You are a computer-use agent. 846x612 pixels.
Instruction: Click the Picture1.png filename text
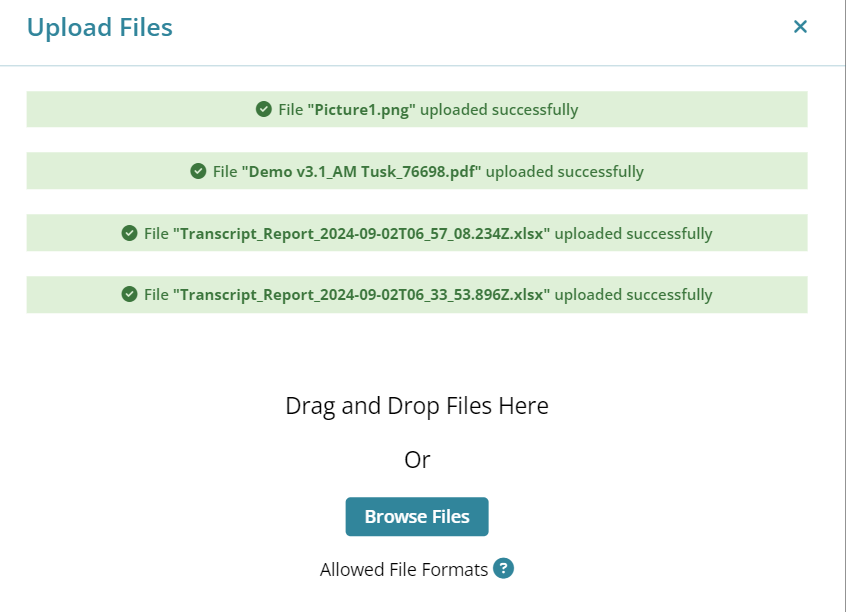[361, 110]
